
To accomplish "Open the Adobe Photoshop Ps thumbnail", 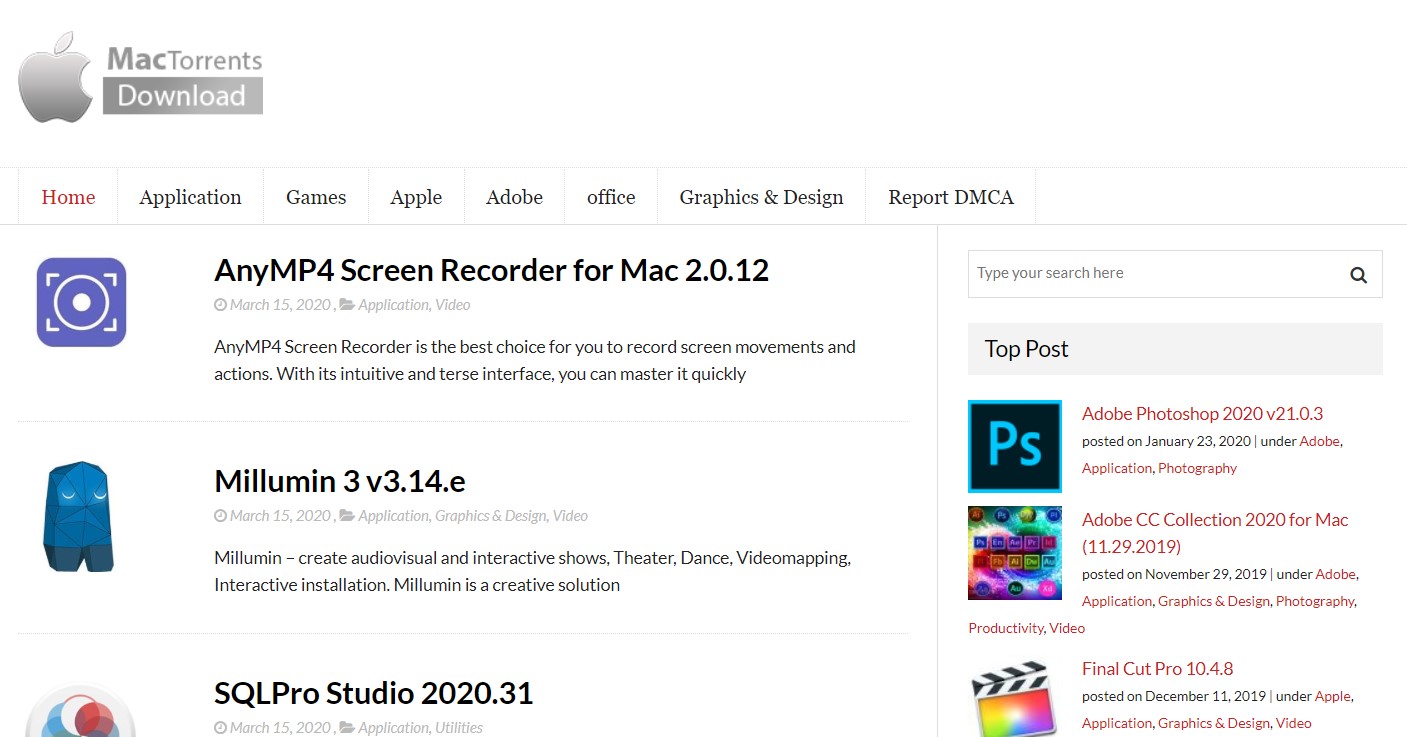I will tap(1015, 446).
